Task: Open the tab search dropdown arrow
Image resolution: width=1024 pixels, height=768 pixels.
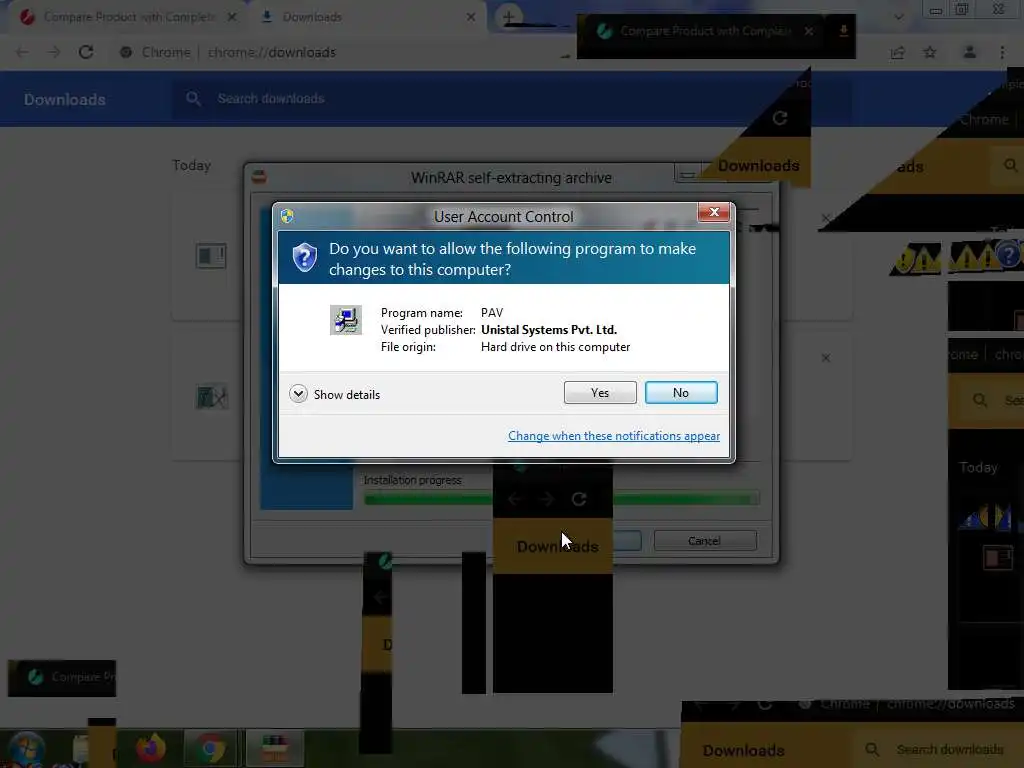Action: (899, 17)
